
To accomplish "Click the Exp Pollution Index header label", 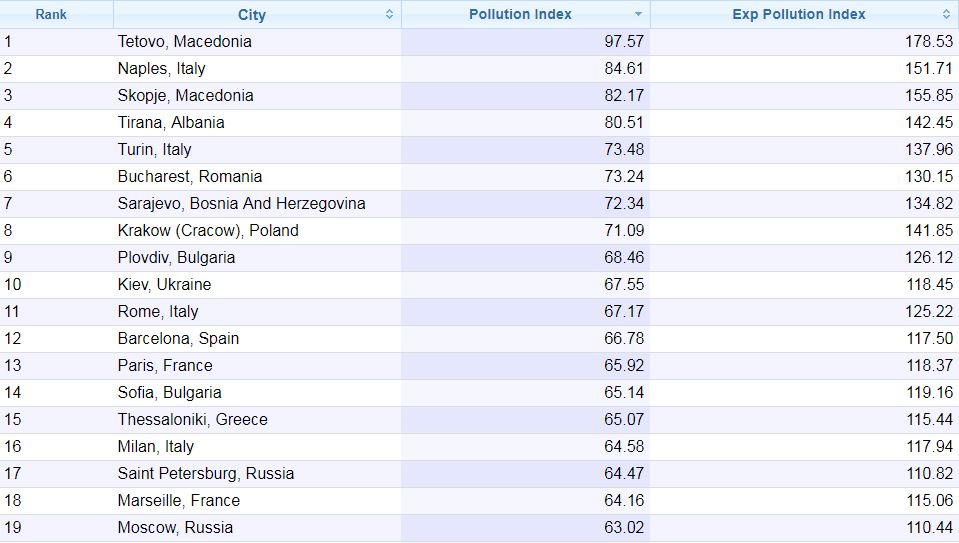I will tap(798, 15).
